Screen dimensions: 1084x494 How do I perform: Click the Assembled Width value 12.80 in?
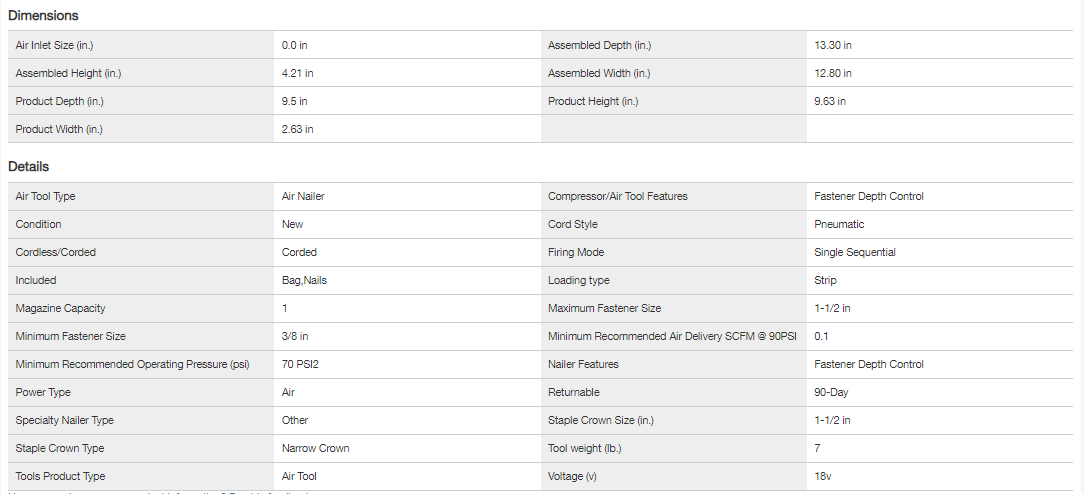[833, 73]
